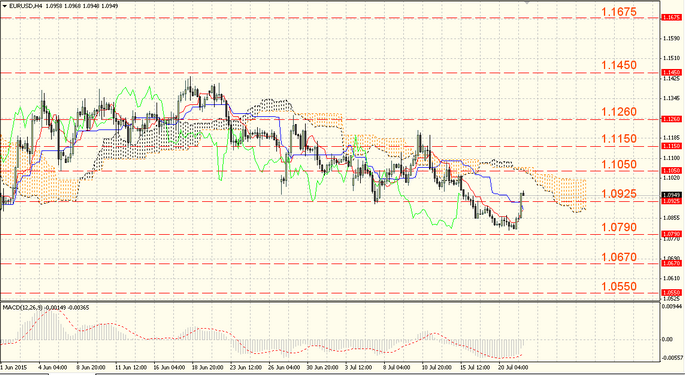This screenshot has width=685, height=375.
Task: Select the EURUSD,H4 chart title text
Action: coord(26,6)
